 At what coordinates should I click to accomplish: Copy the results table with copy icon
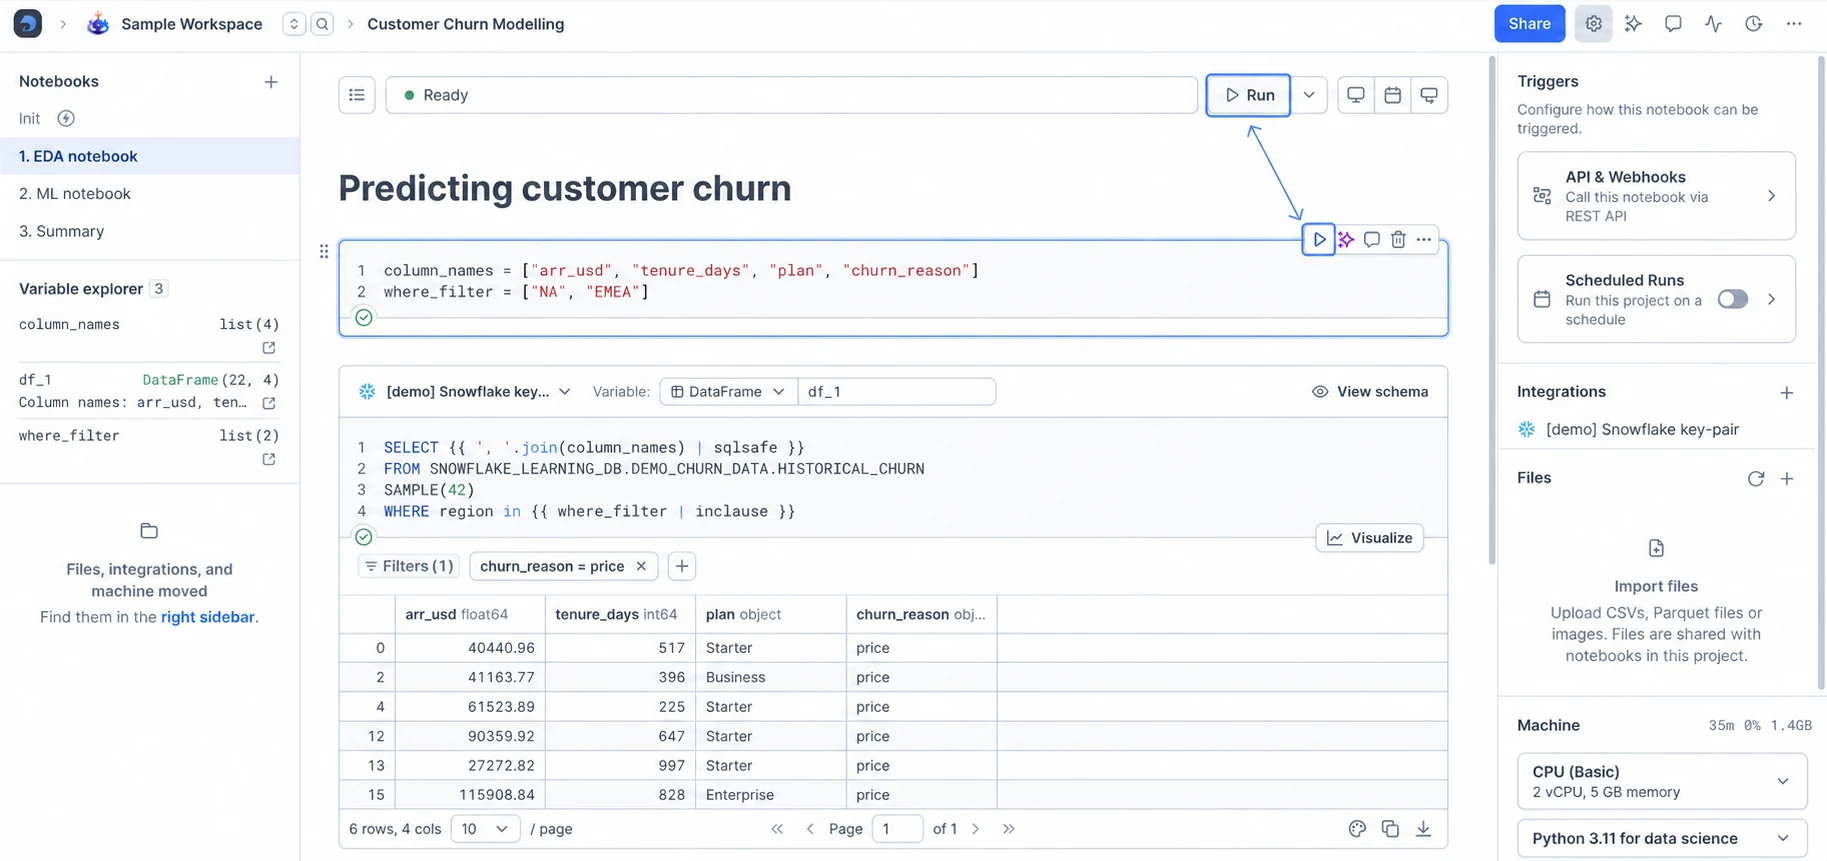pos(1390,829)
